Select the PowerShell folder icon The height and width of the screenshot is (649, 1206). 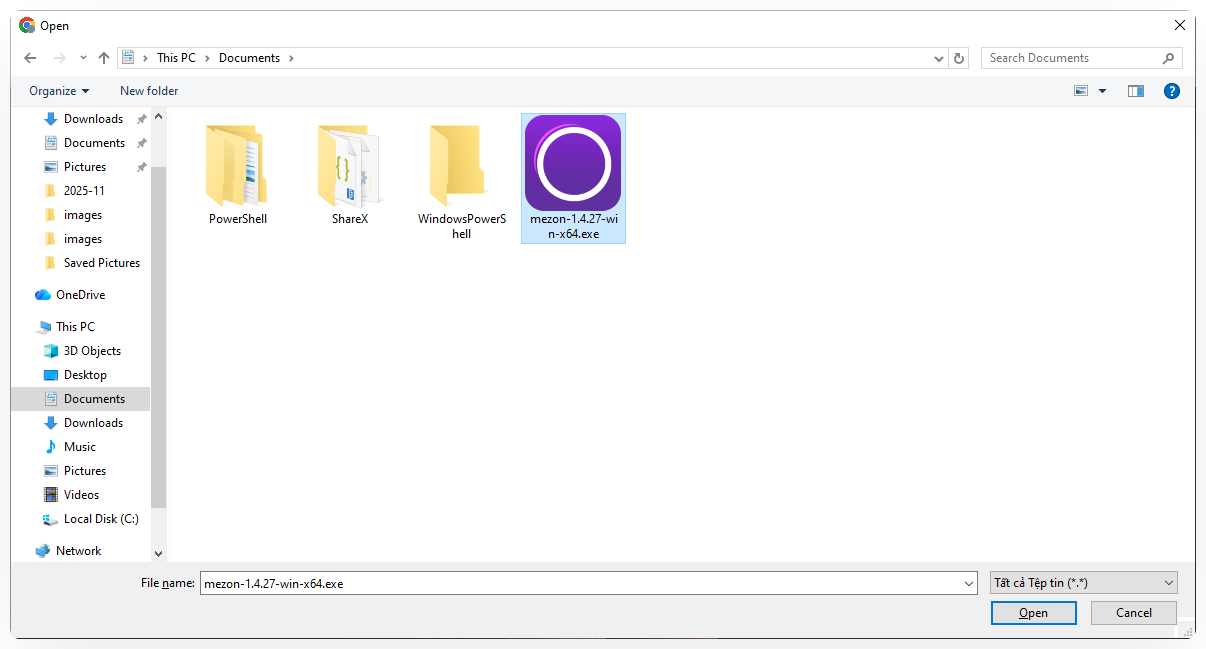click(238, 166)
